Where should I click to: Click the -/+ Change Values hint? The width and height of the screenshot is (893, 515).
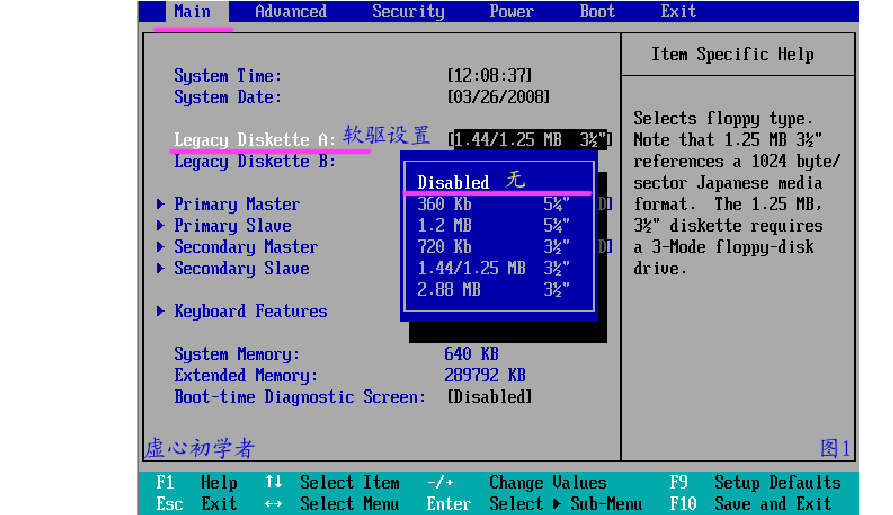[x=517, y=483]
